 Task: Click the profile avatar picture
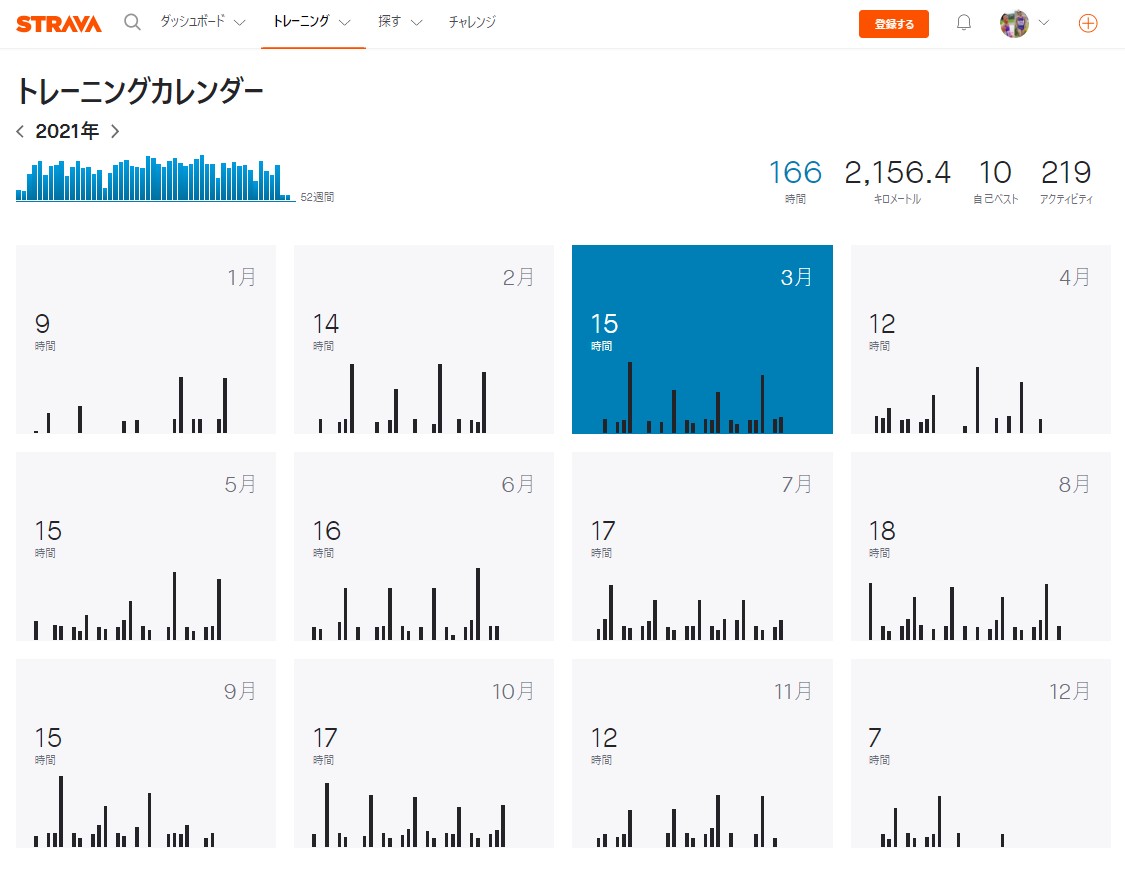coord(1014,24)
